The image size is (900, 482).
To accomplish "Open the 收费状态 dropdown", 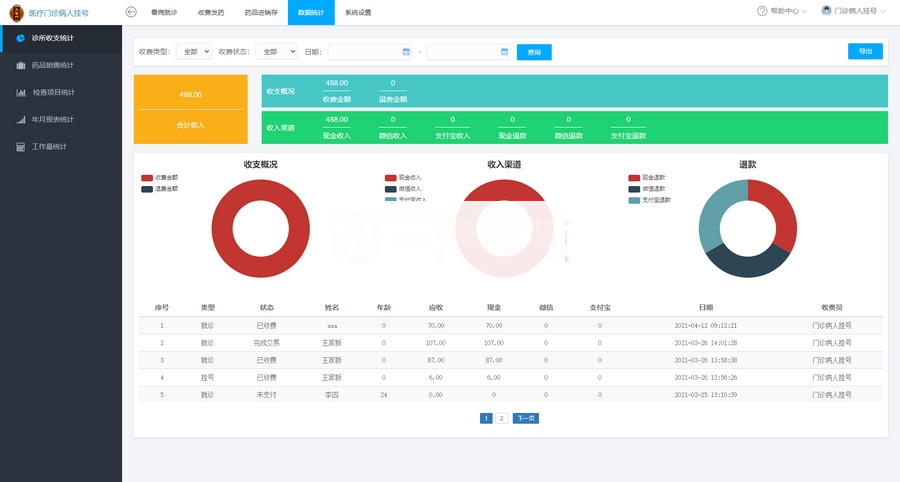I will 276,51.
